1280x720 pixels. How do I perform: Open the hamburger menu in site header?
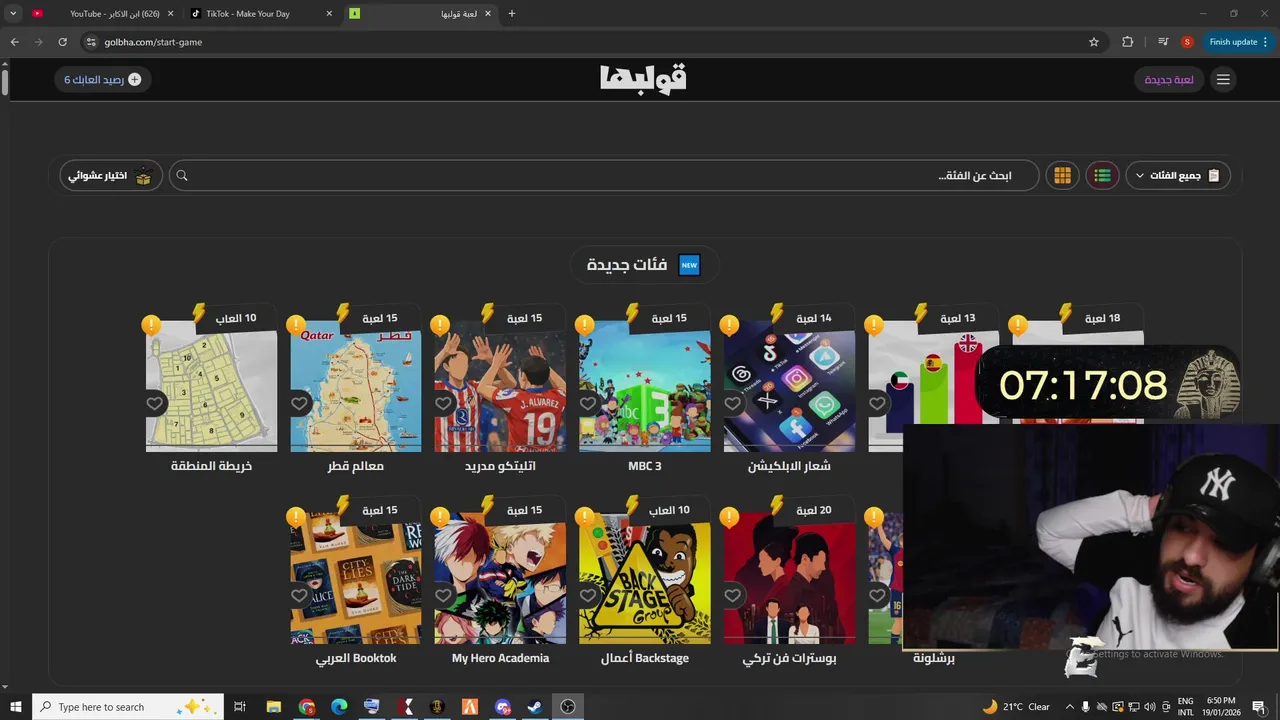pyautogui.click(x=1223, y=79)
